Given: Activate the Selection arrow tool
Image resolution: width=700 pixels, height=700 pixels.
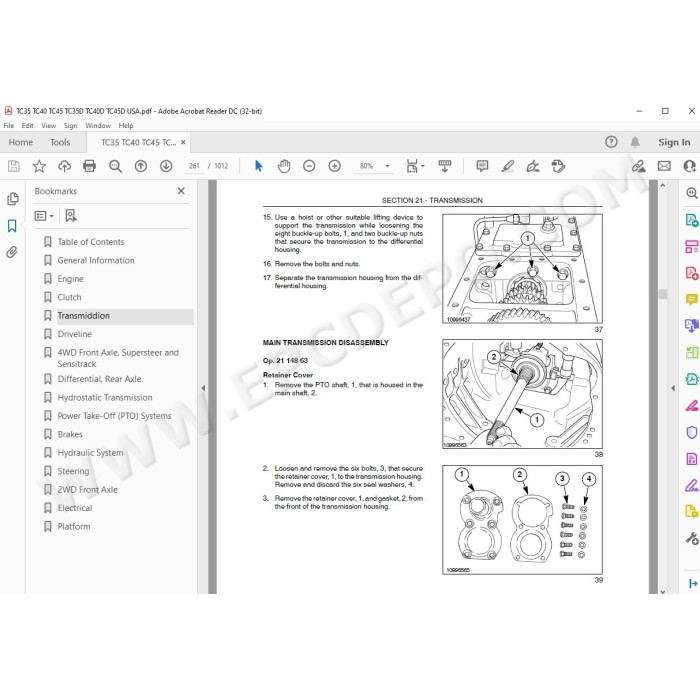Looking at the screenshot, I should tap(258, 166).
